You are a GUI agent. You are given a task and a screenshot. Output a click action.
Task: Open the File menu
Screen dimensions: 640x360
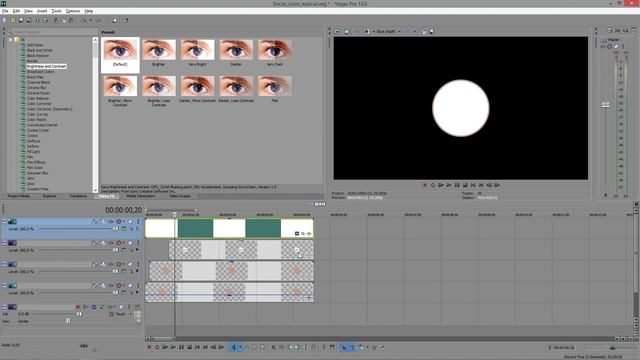[5, 11]
